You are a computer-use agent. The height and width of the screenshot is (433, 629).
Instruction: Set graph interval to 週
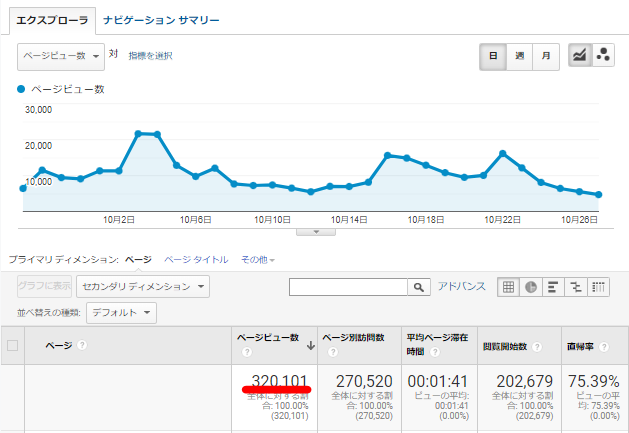point(520,57)
